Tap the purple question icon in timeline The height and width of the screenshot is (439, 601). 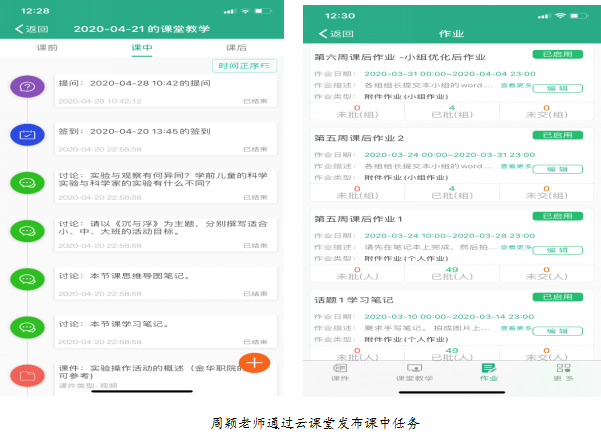click(x=27, y=87)
